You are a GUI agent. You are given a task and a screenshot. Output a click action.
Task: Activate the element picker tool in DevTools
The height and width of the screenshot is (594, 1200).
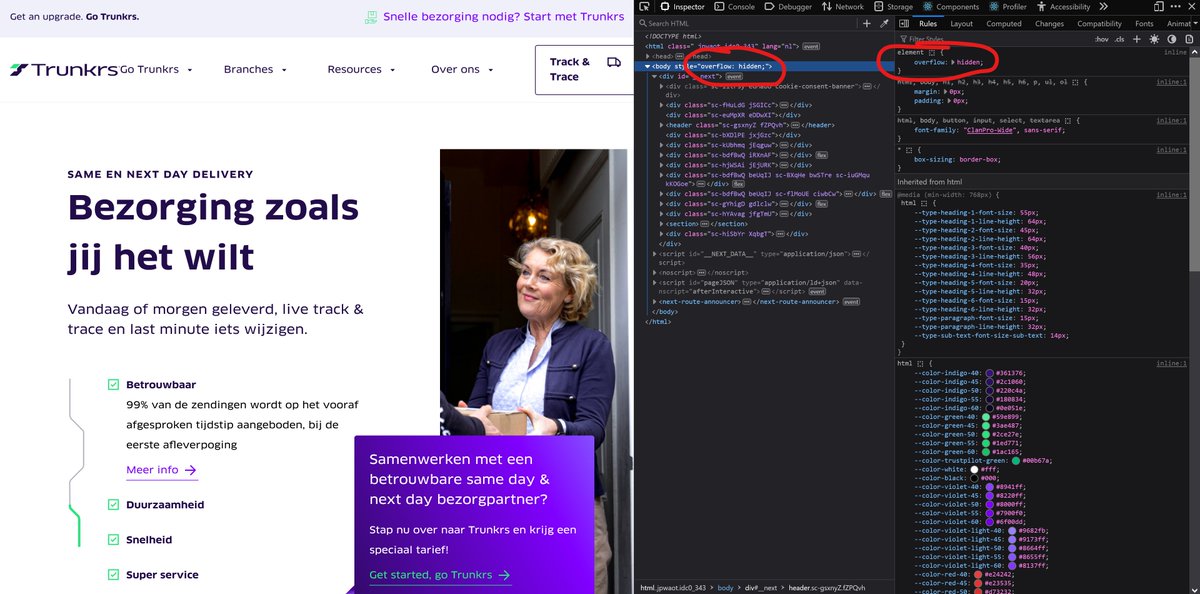(x=646, y=7)
